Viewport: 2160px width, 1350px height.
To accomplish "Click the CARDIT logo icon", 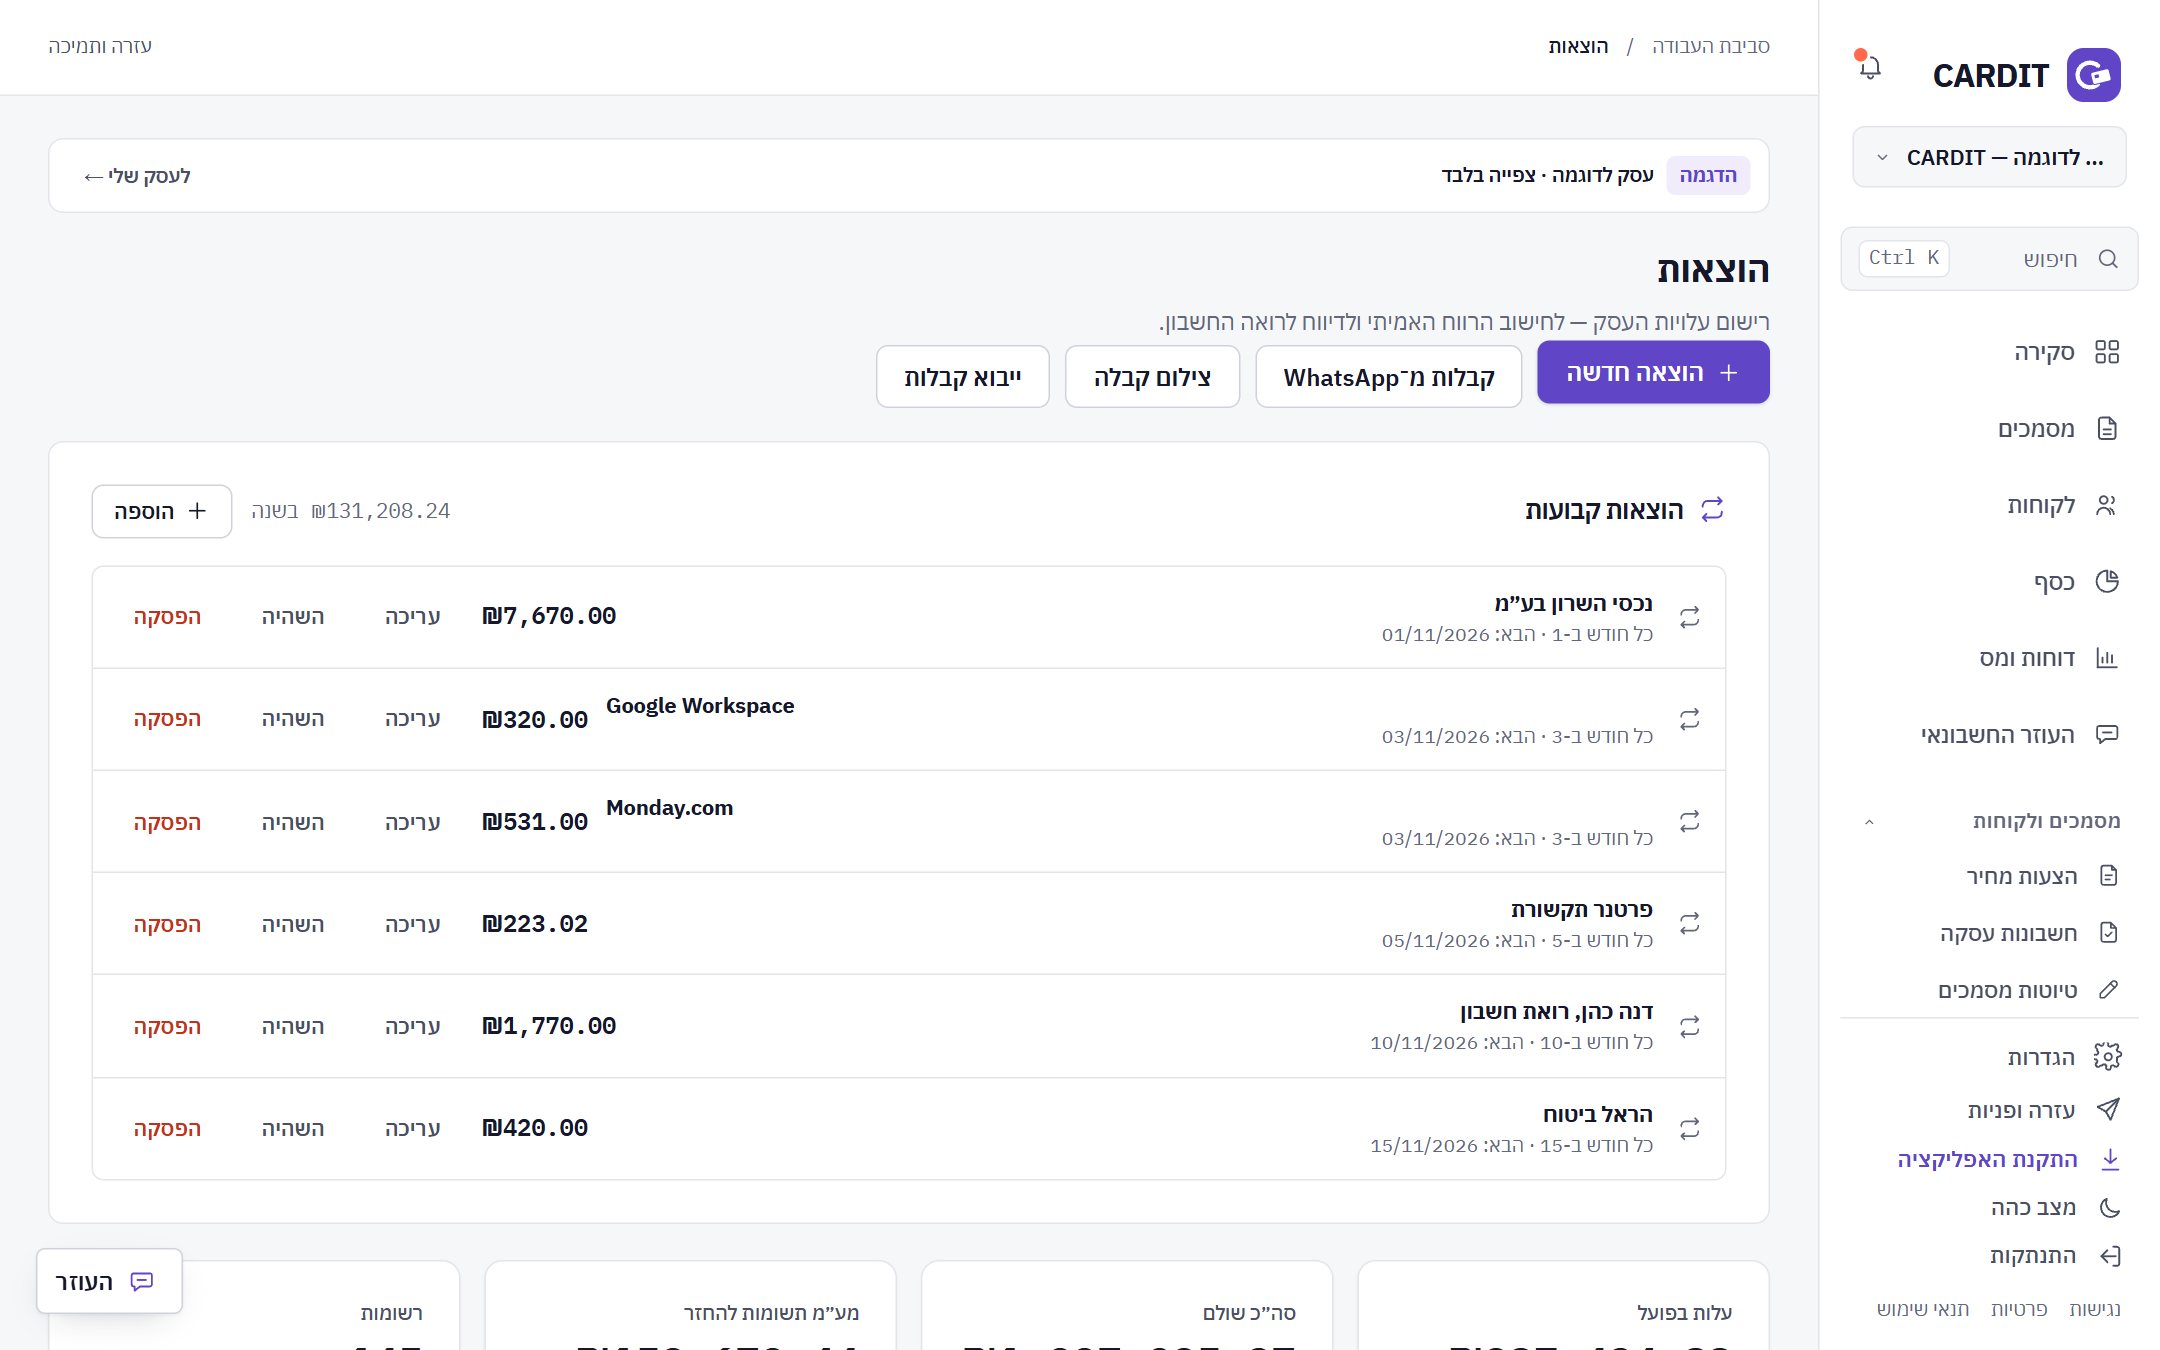I will [x=2093, y=75].
